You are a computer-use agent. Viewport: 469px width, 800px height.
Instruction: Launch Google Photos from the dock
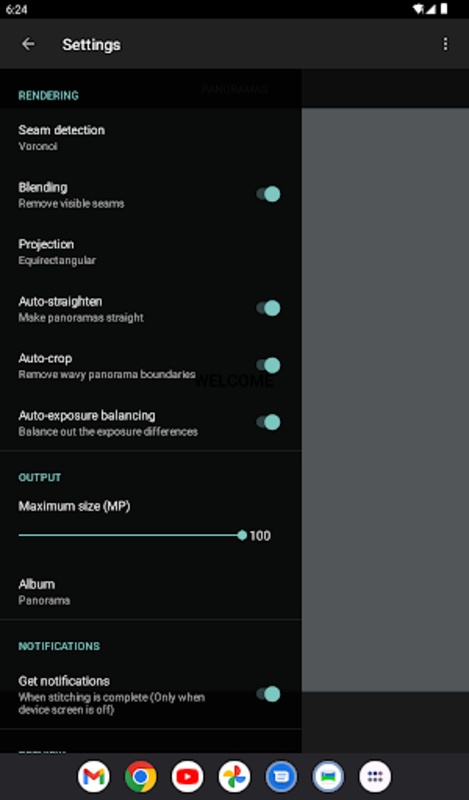(x=234, y=777)
